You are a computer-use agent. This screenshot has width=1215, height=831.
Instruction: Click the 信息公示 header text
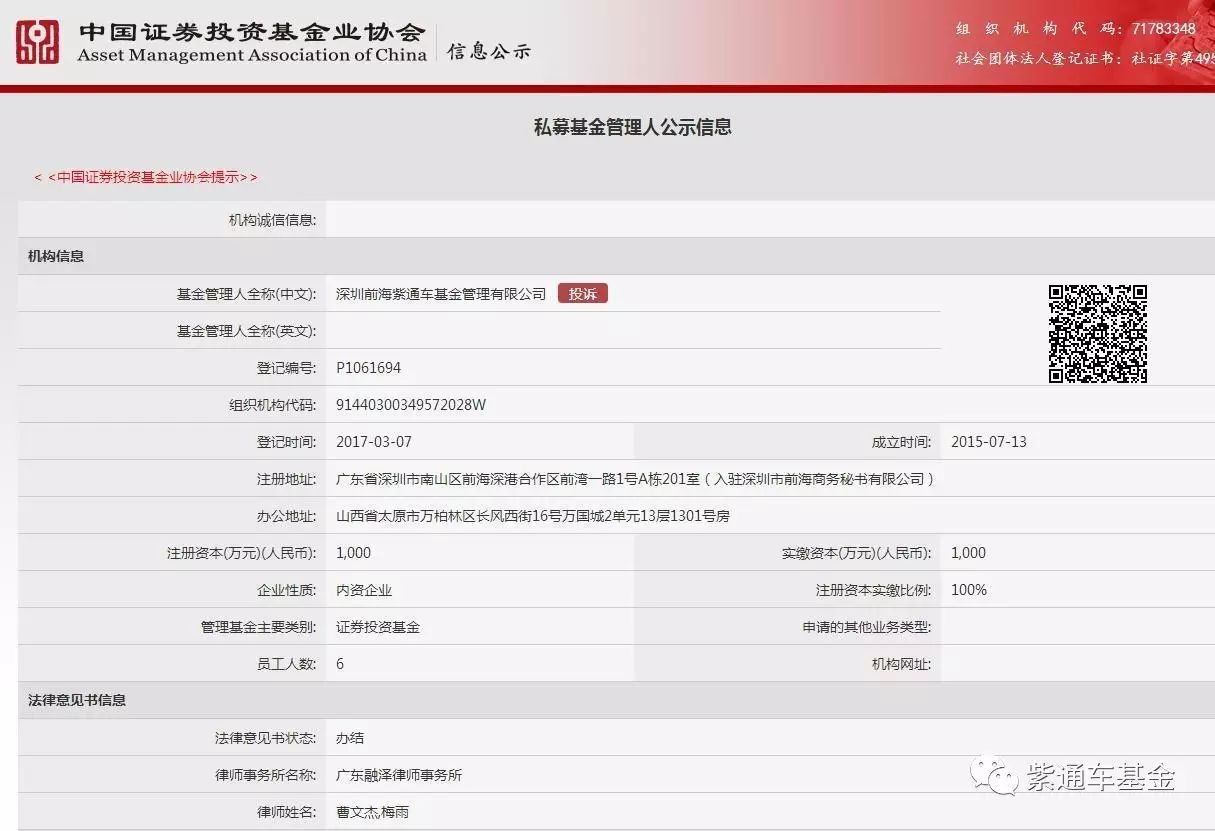click(x=488, y=51)
